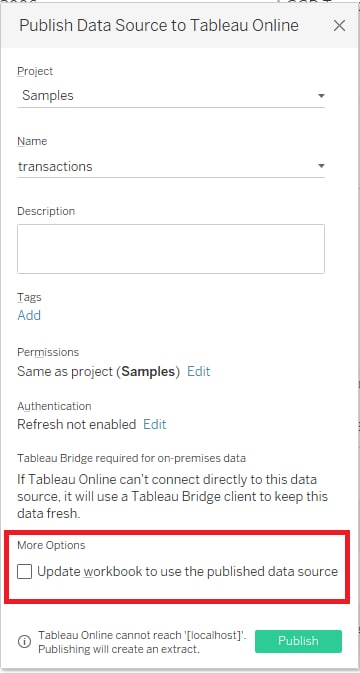The width and height of the screenshot is (360, 673).
Task: Click the info icon beside localhost warning
Action: [24, 642]
